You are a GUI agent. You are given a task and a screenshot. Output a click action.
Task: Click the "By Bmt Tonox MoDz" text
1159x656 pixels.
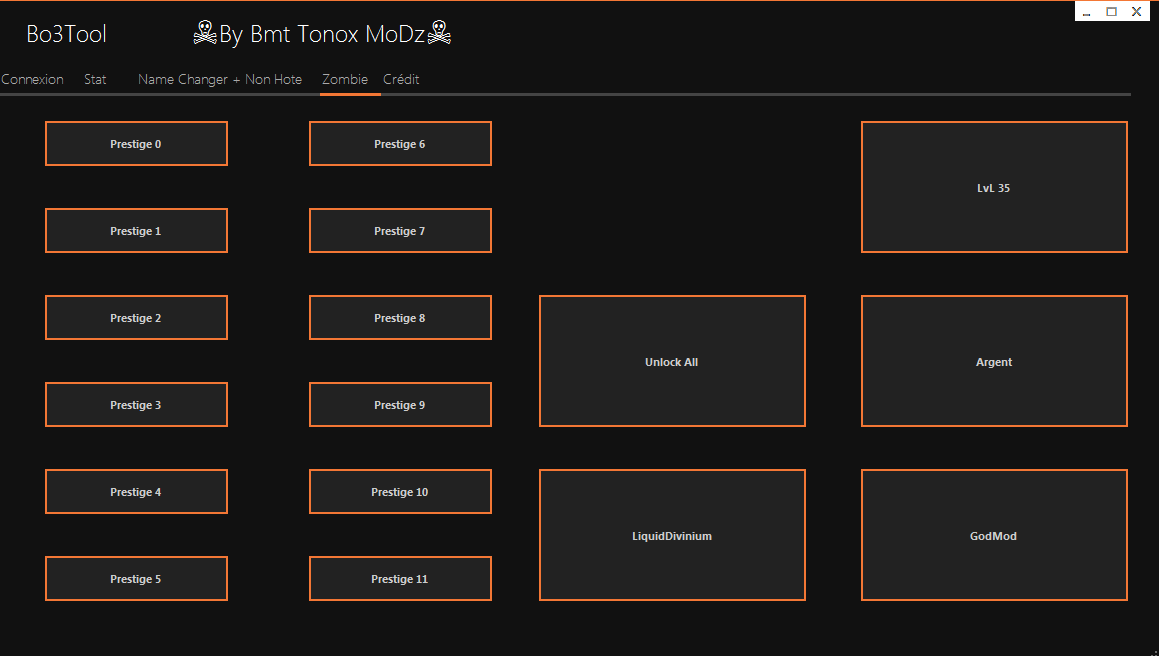point(322,34)
